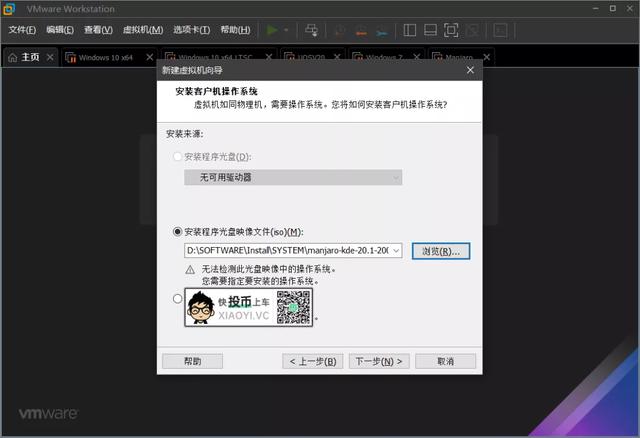Maximize the VMware Workstation window
Viewport: 640px width, 438px height.
click(x=613, y=9)
